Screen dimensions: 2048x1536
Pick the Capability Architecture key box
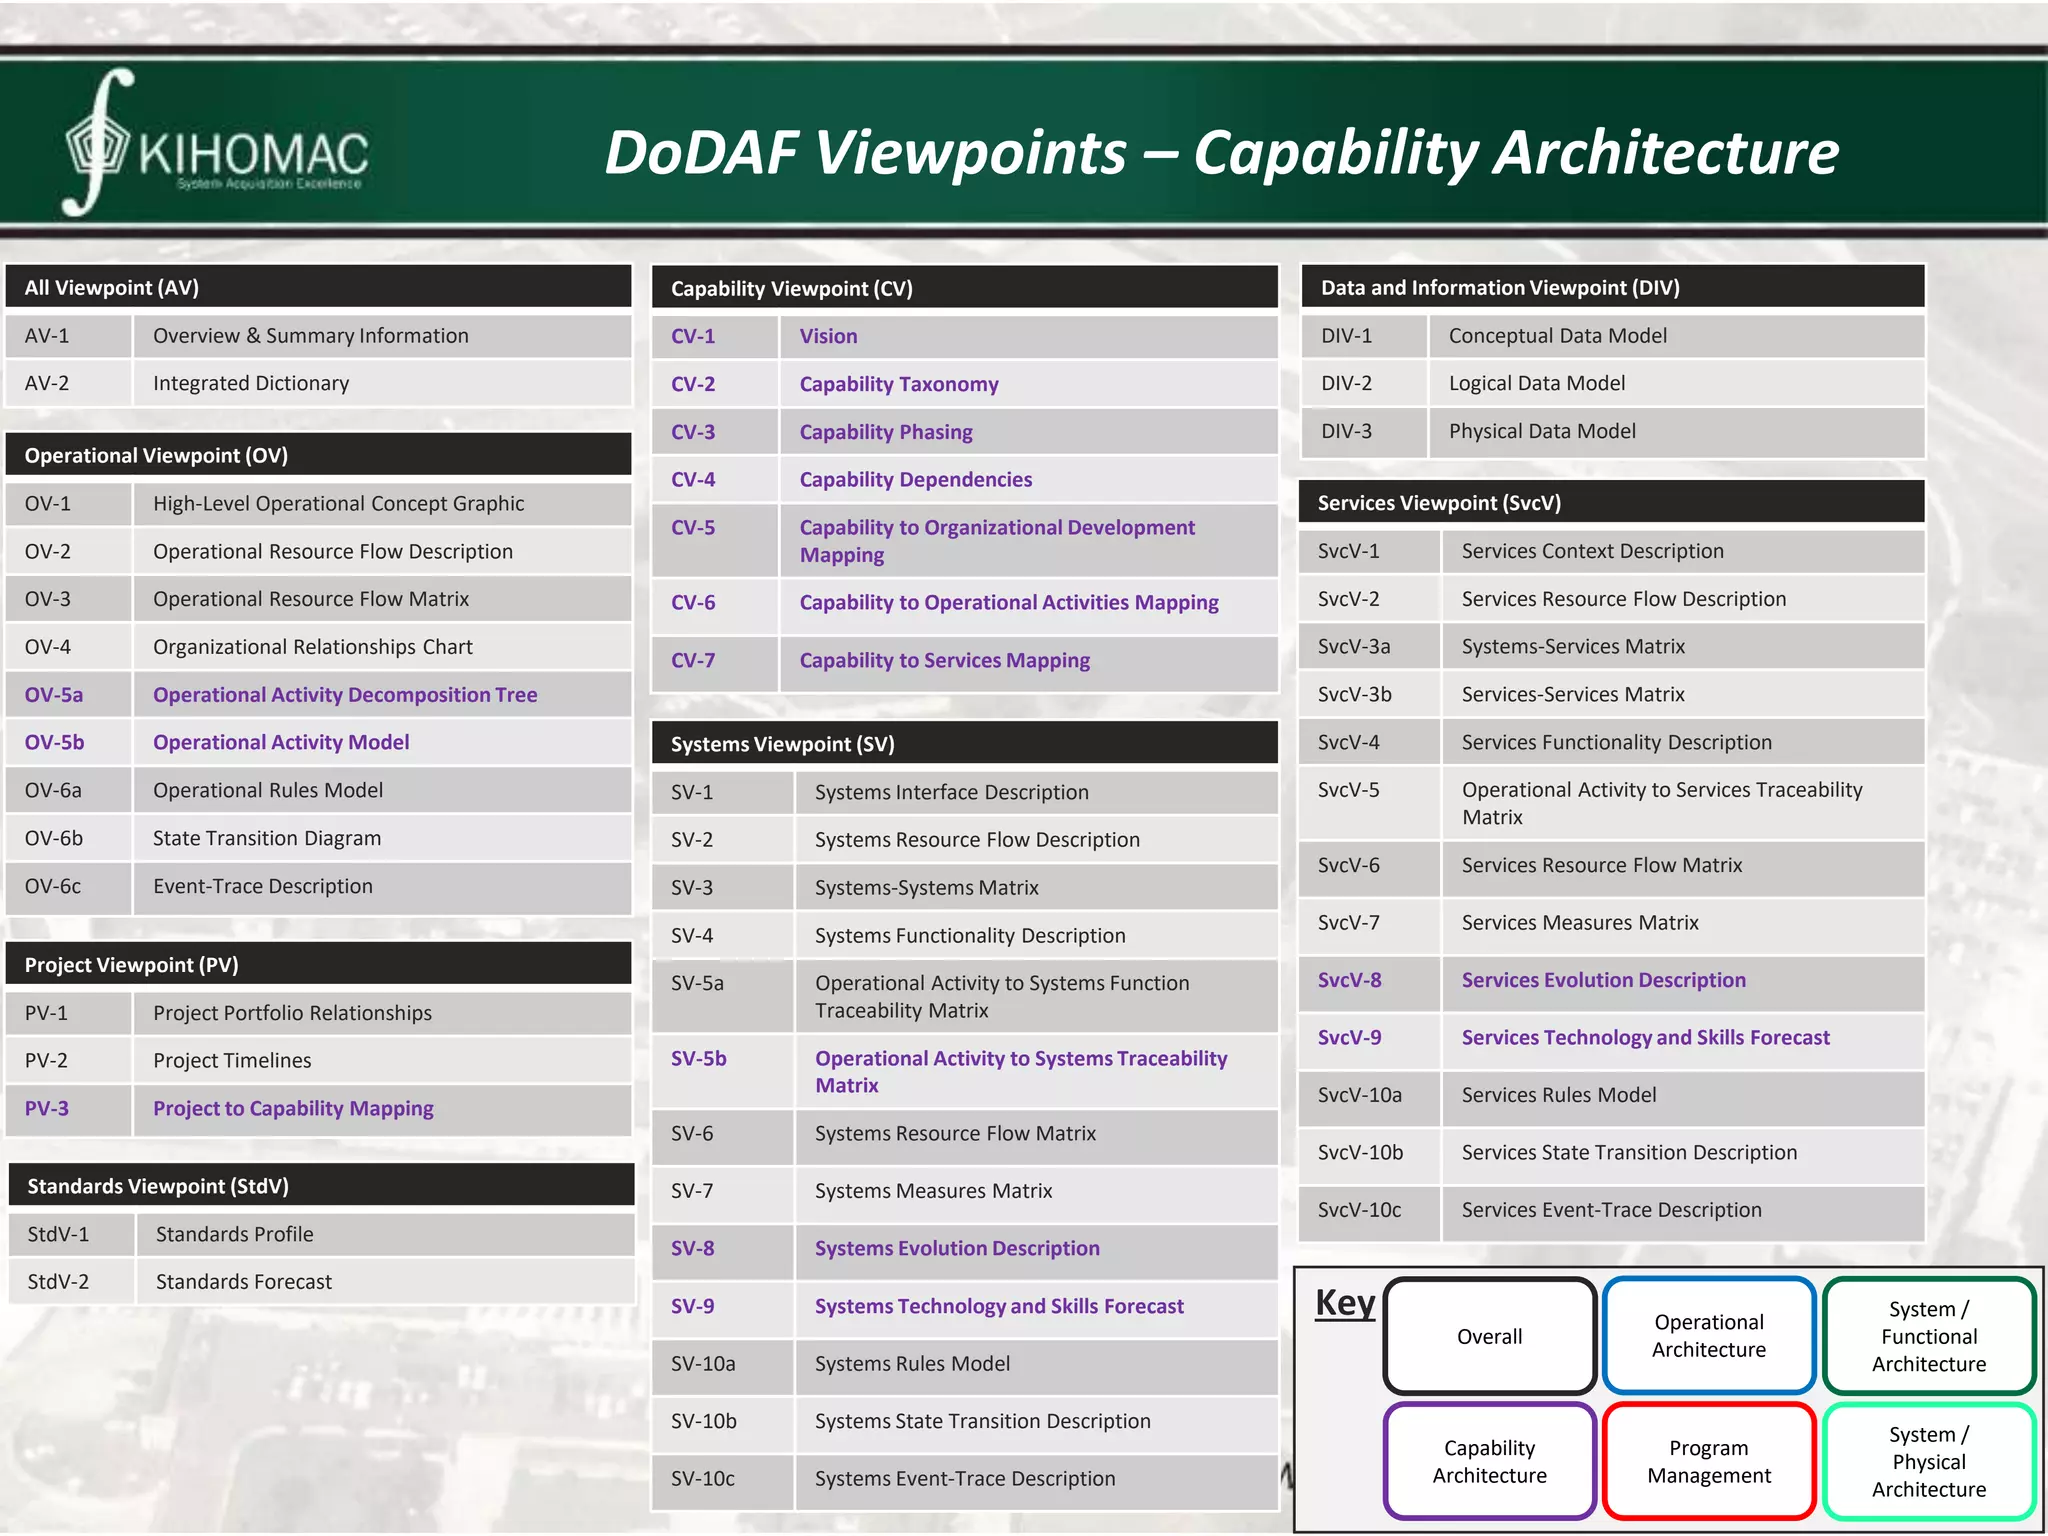pyautogui.click(x=1489, y=1461)
